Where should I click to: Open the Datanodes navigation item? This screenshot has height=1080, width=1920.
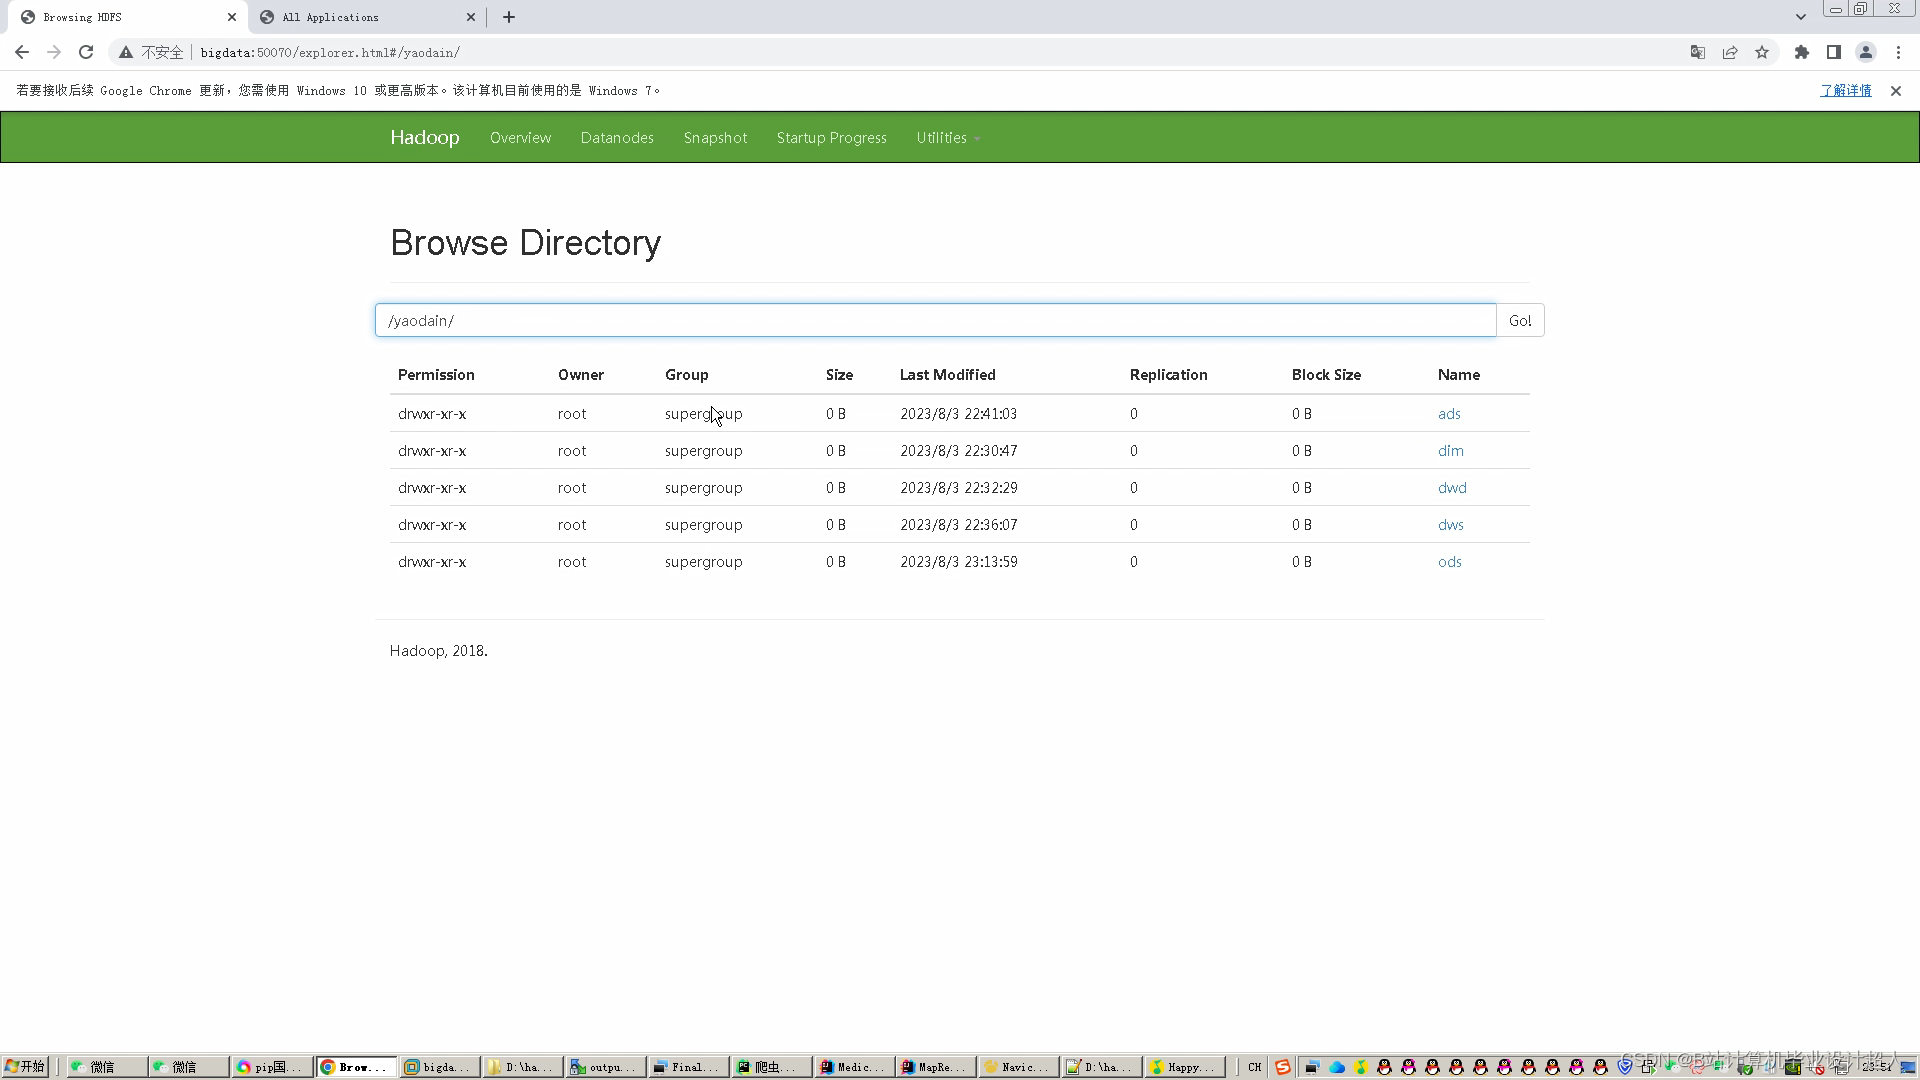[617, 138]
